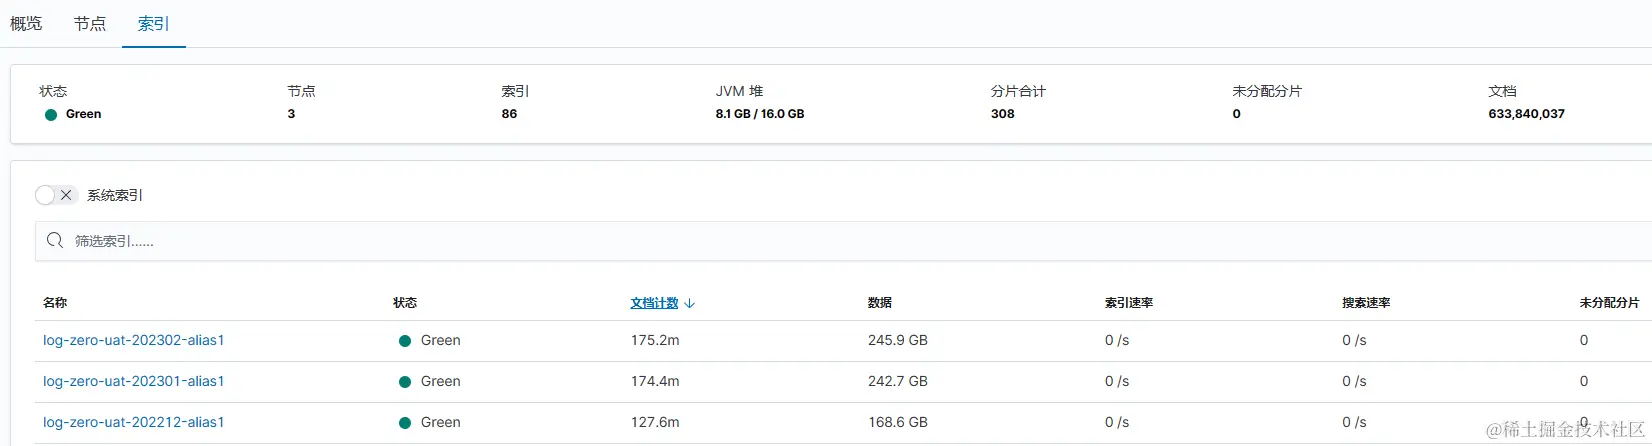Click green status dot for log-zero-uat-202302-alias1
Viewport: 1652px width, 446px height.
405,341
